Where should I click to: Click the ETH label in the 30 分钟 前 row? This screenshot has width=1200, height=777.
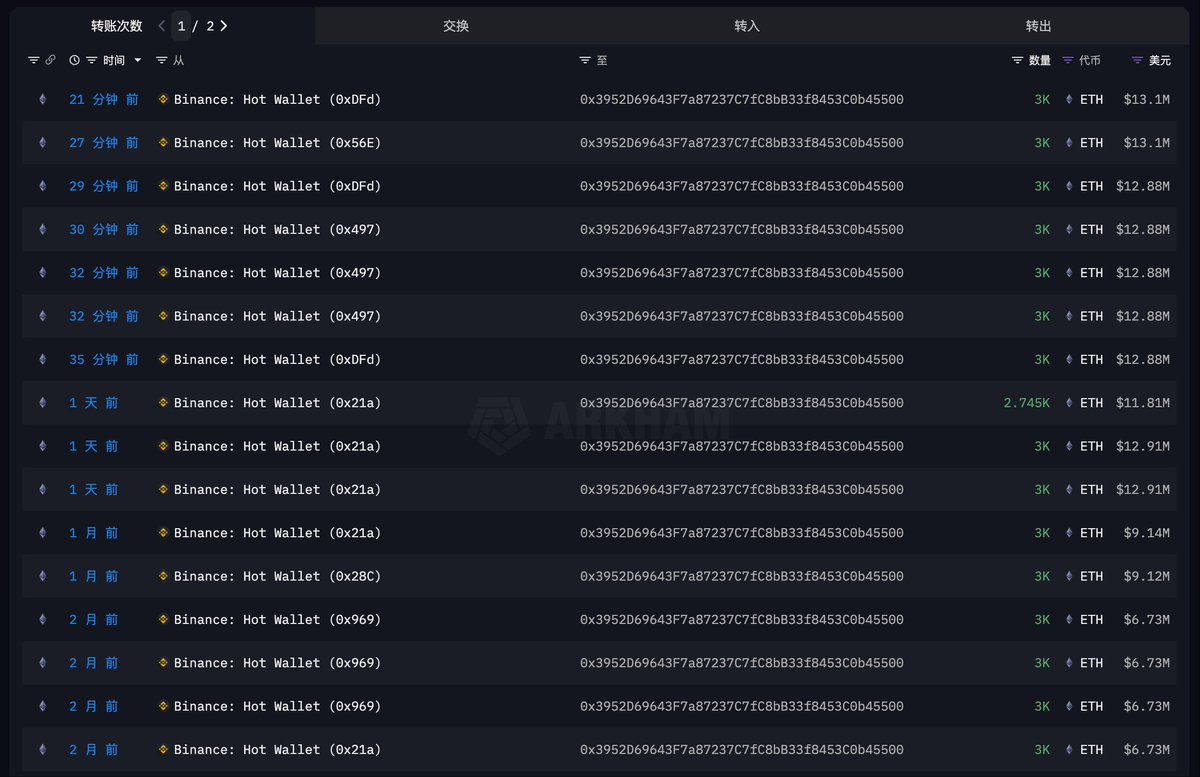tap(1092, 230)
